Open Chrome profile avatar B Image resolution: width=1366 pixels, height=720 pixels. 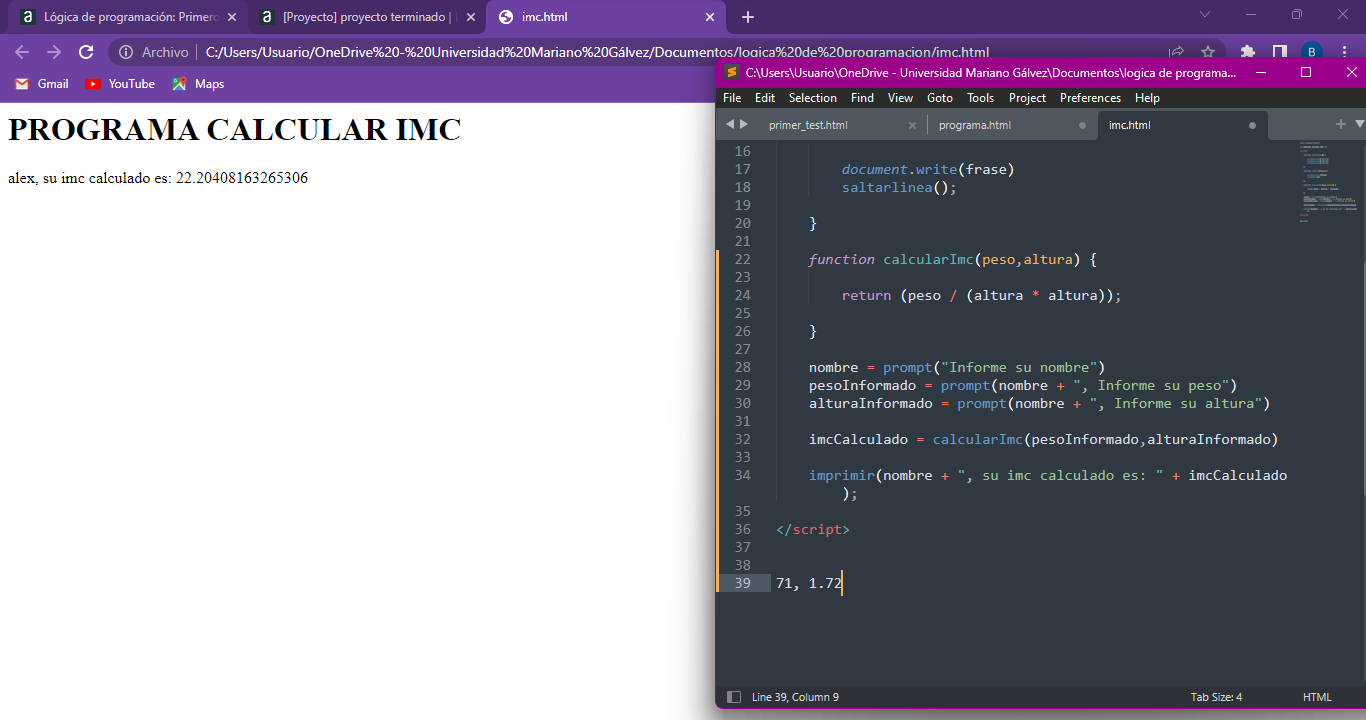[x=1312, y=52]
